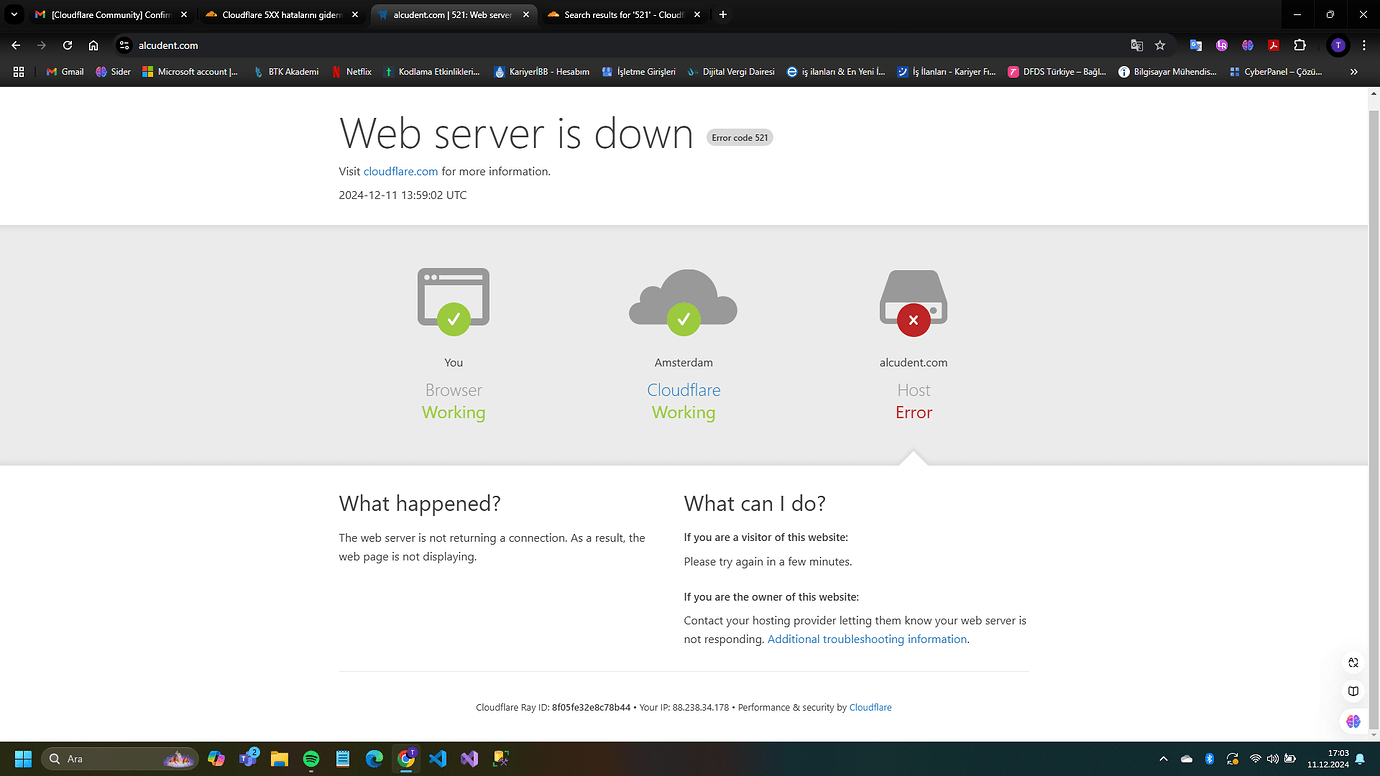Open the browser home page

coord(93,45)
